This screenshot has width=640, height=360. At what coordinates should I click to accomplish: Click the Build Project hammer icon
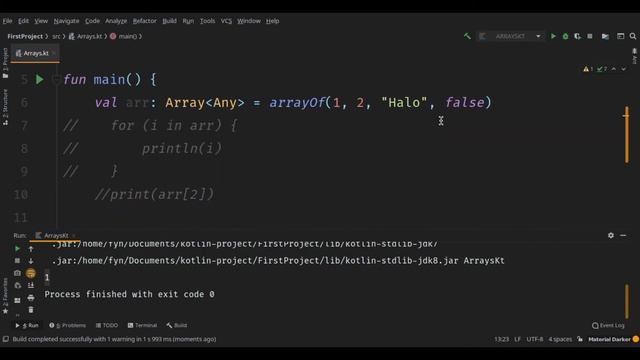tap(467, 36)
